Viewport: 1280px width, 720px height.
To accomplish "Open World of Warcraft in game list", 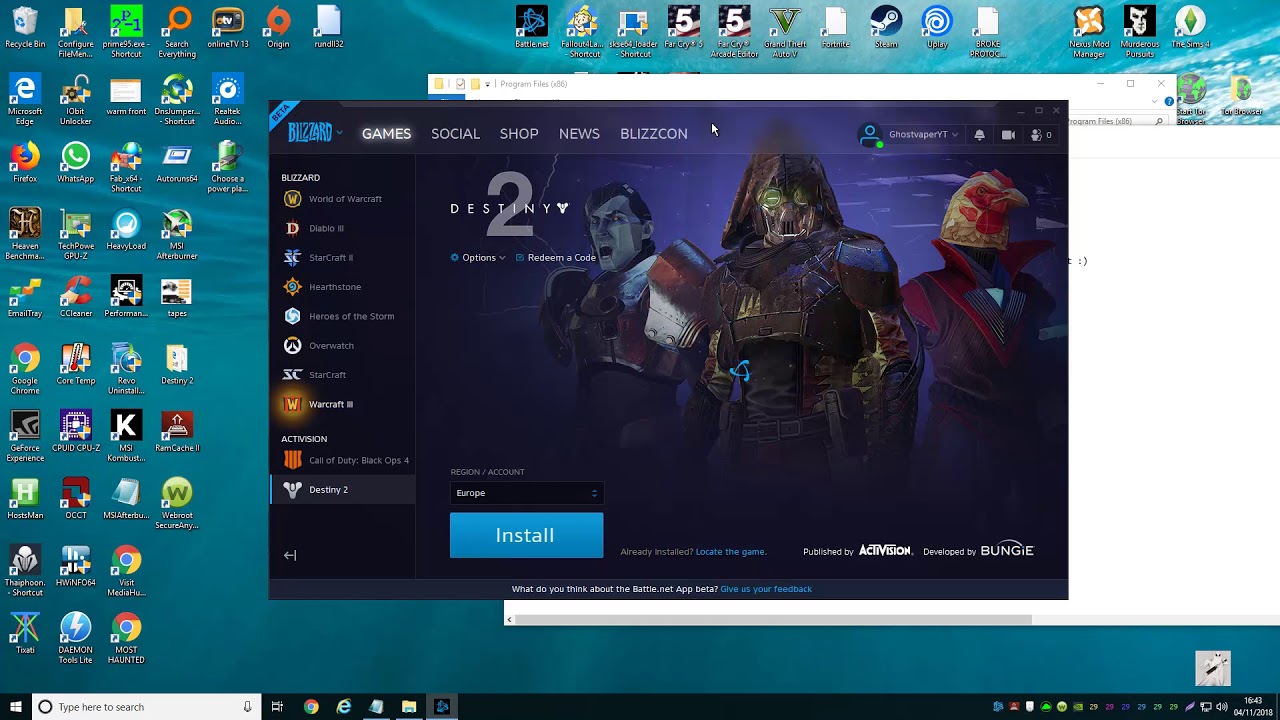I will [343, 199].
